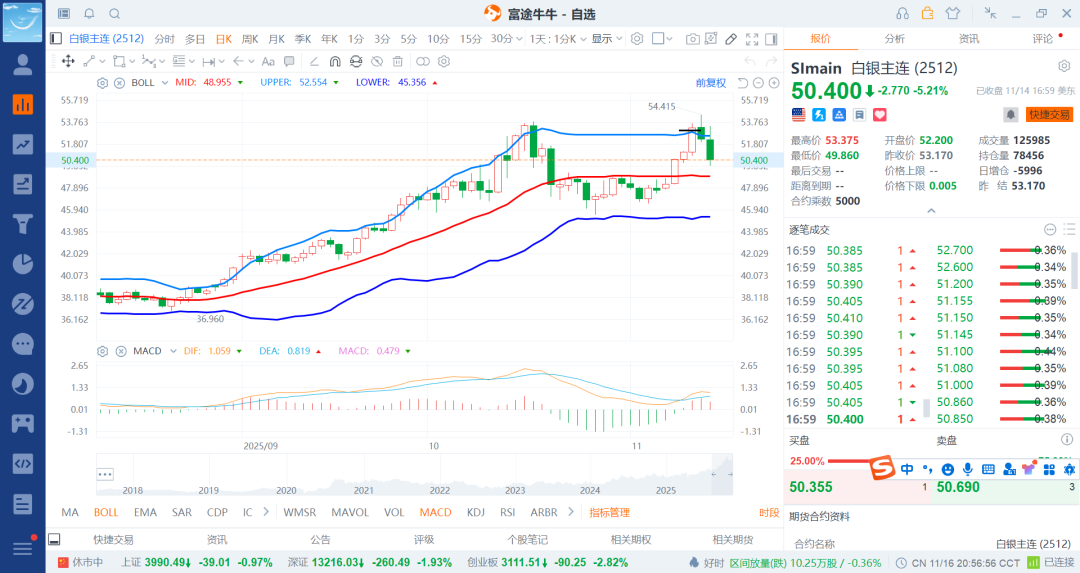Open the pie chart icon in sidebar
Screen dimensions: 1080x573
pos(23,264)
